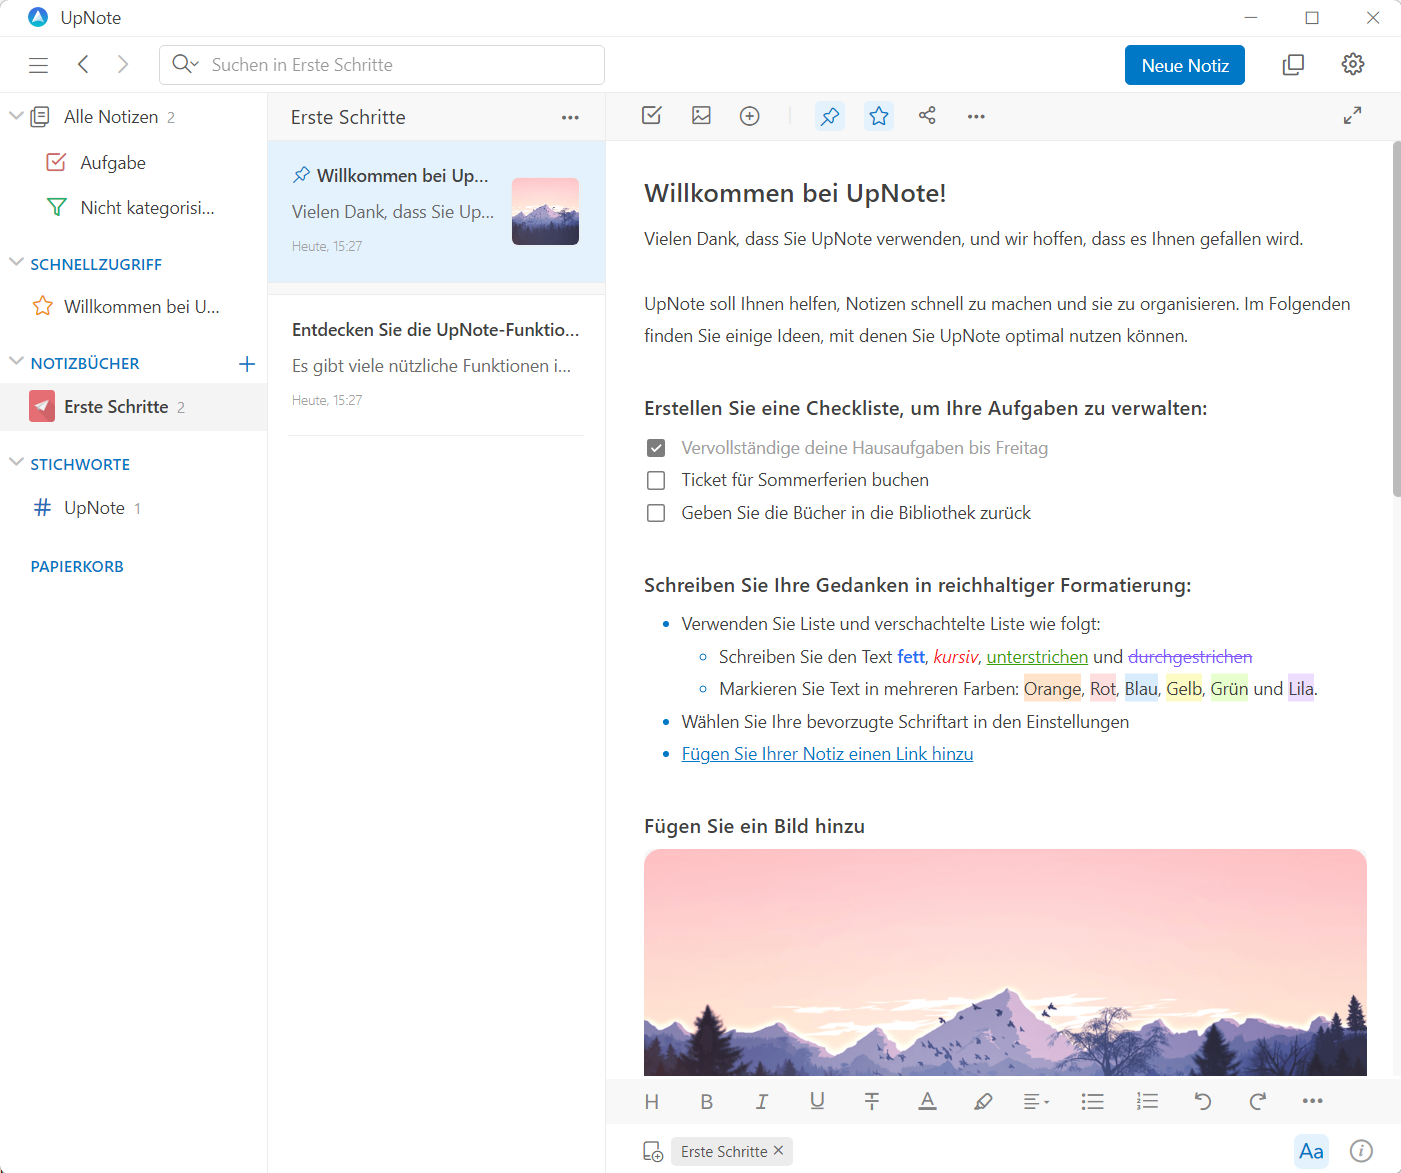This screenshot has width=1401, height=1173.
Task: Click the share note icon
Action: (x=927, y=116)
